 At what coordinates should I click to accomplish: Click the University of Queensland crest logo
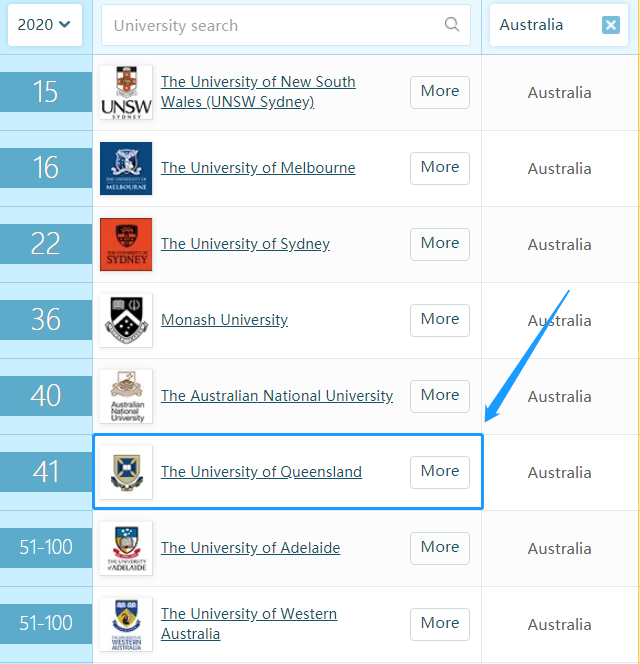click(126, 472)
